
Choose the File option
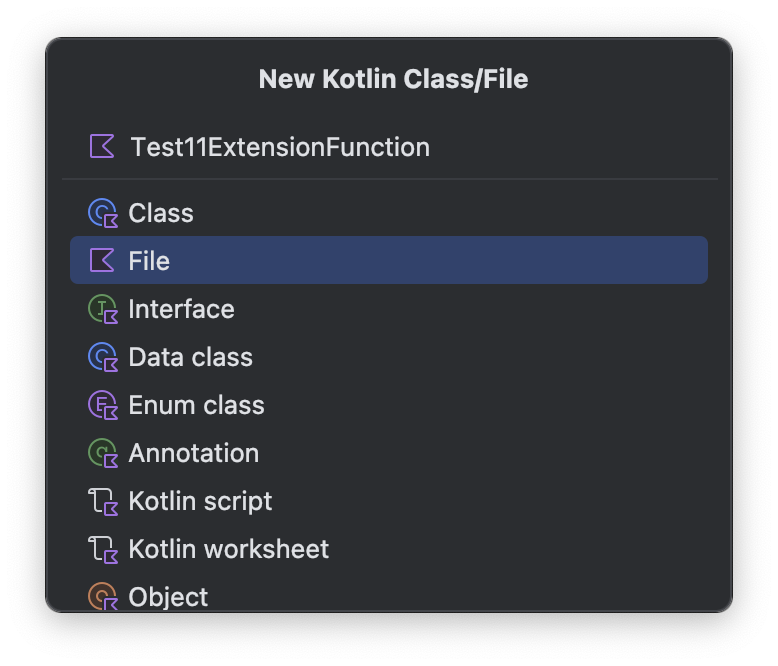tap(149, 261)
